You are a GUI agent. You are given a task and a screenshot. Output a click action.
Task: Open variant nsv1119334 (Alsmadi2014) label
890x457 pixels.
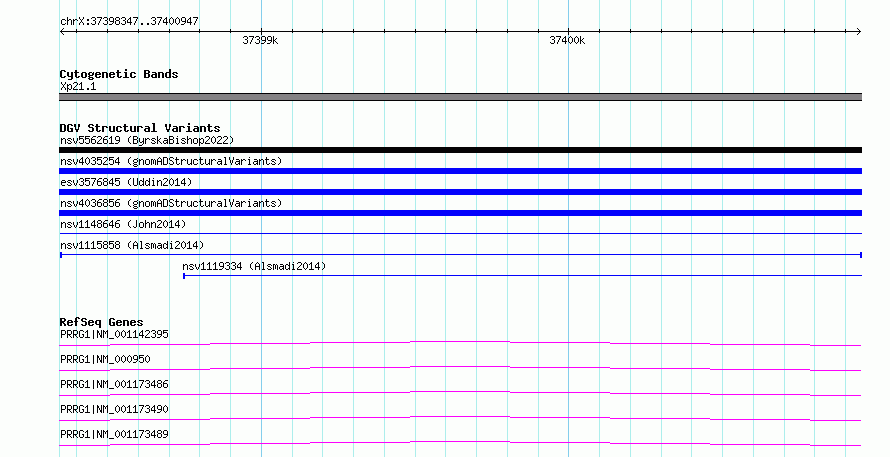click(254, 266)
